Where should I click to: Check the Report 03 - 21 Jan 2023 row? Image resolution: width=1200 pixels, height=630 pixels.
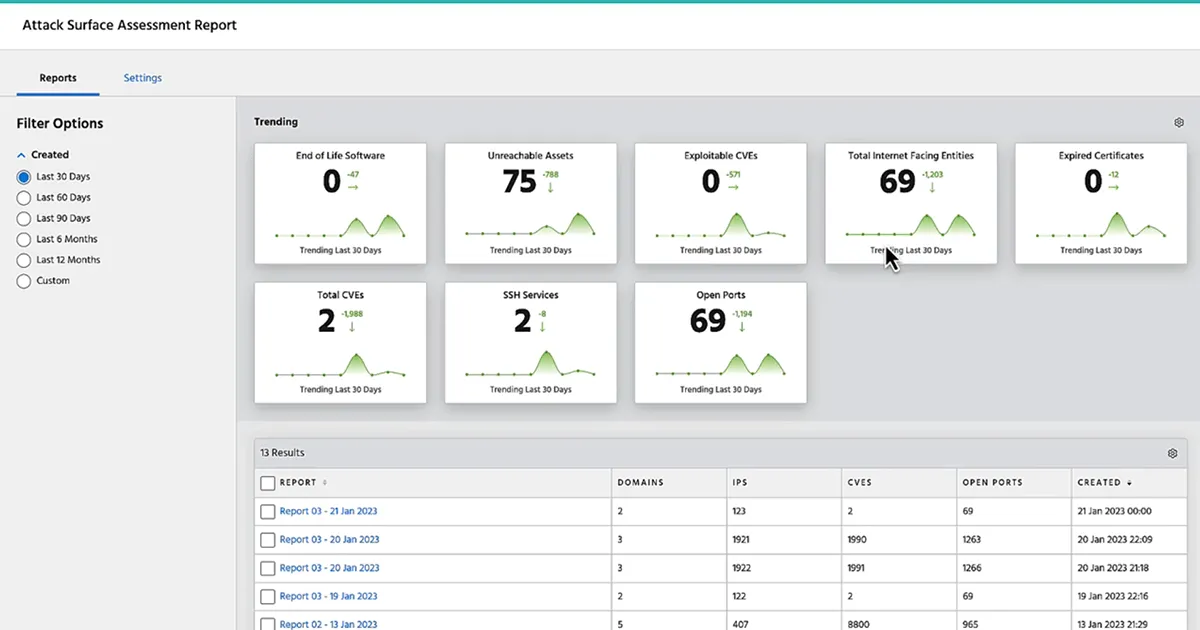click(x=267, y=511)
